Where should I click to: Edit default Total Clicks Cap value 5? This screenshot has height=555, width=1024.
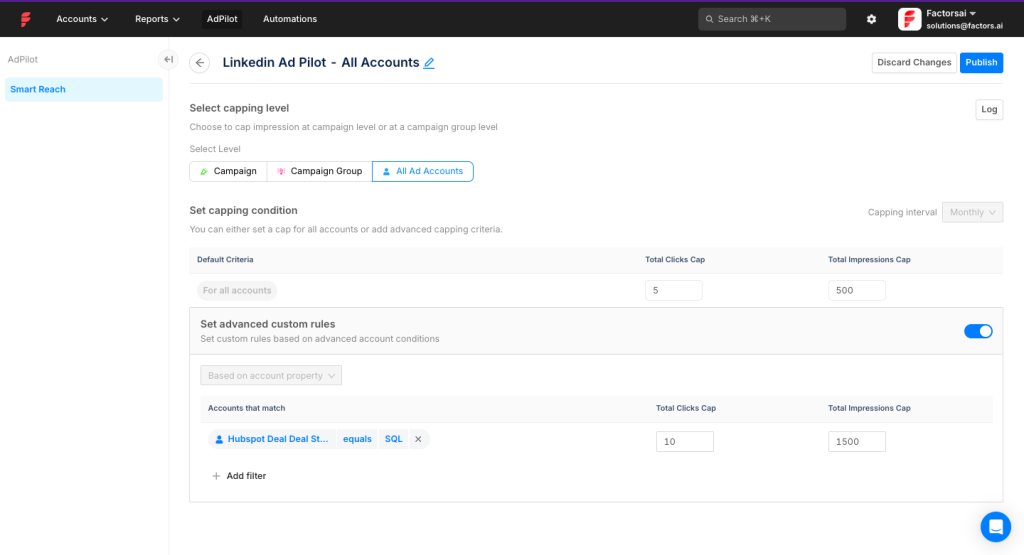tap(673, 291)
